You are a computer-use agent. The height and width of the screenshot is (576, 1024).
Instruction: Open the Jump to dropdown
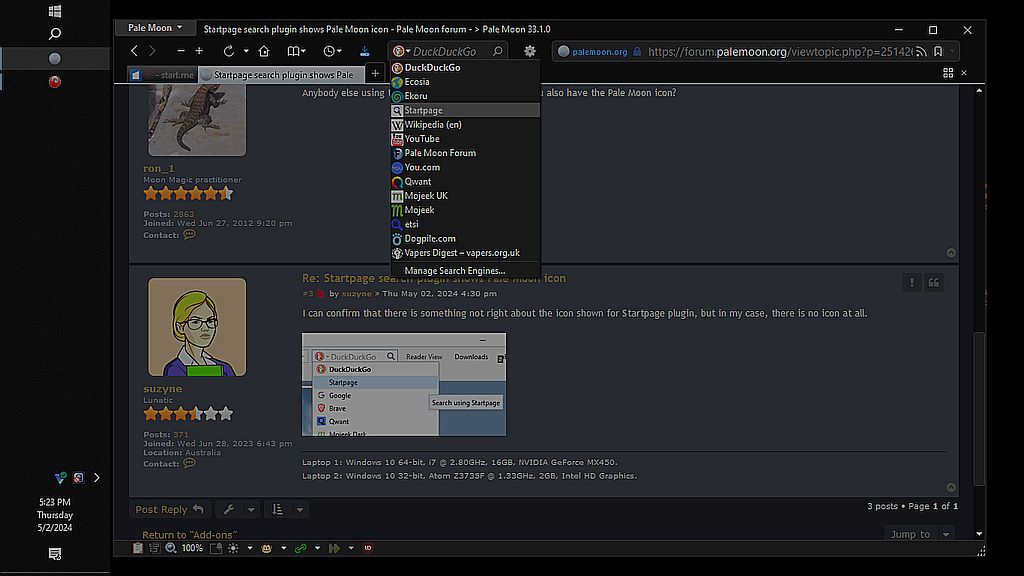pyautogui.click(x=919, y=534)
